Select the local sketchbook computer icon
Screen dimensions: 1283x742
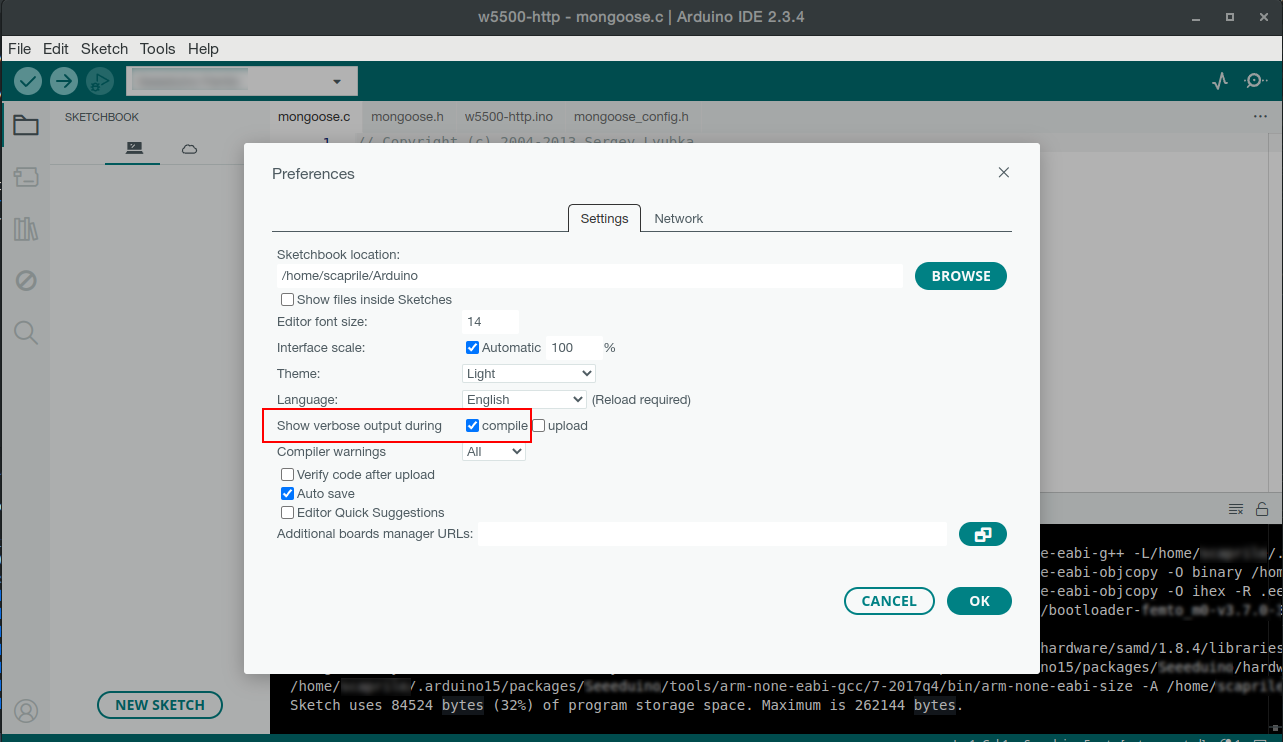[134, 148]
